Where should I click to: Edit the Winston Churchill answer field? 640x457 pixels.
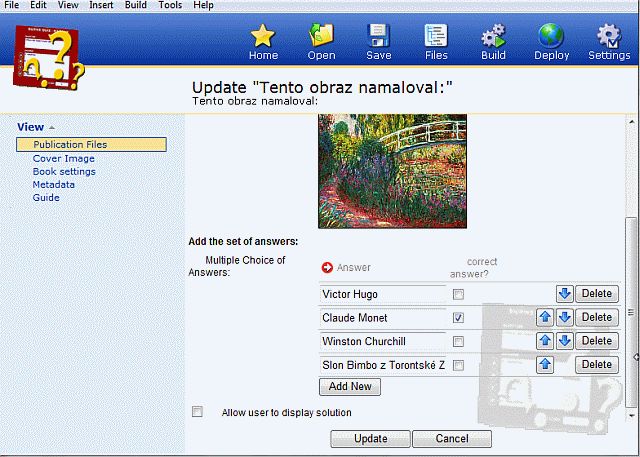382,342
